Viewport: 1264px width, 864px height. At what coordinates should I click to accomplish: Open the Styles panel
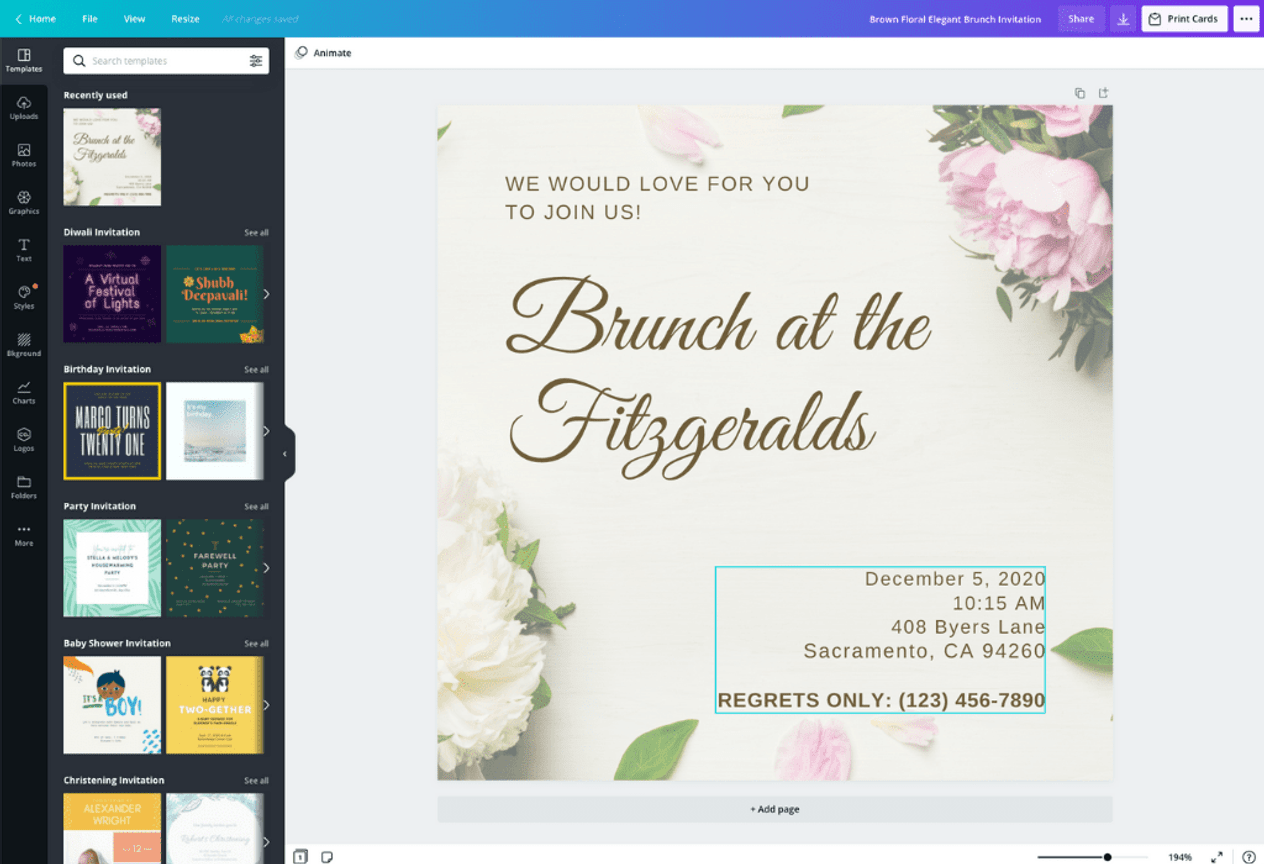click(24, 297)
